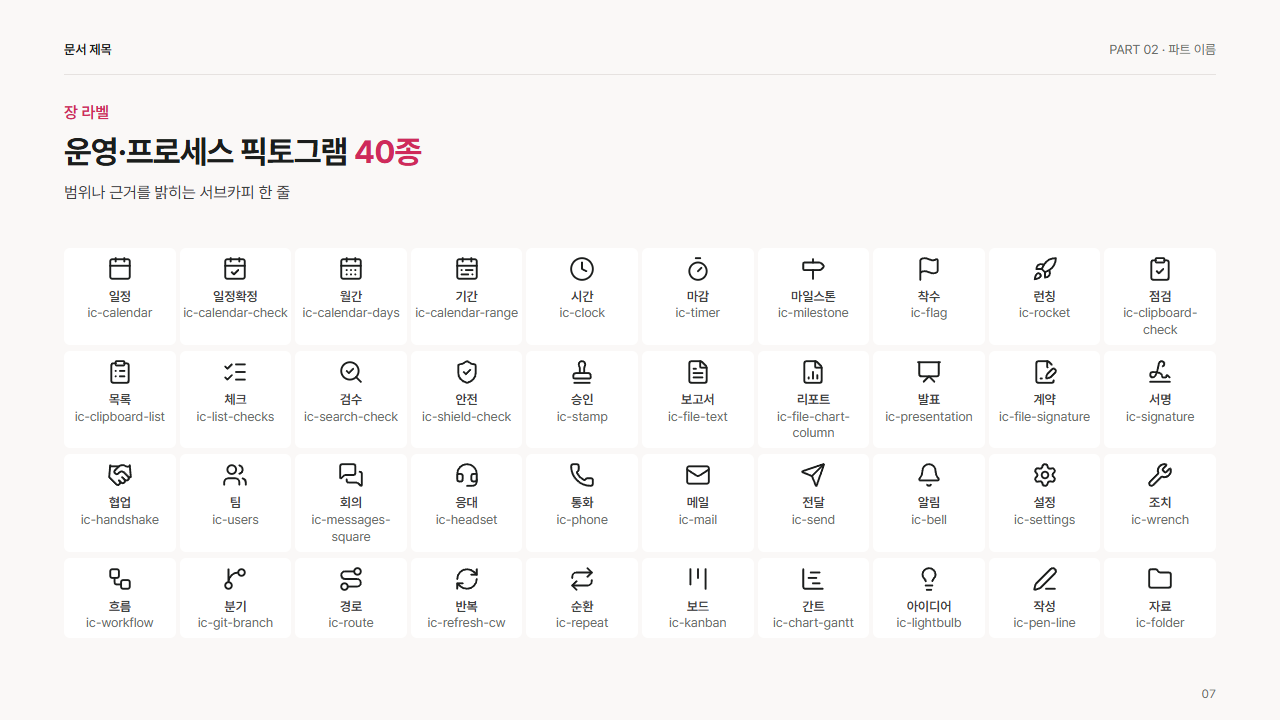Choose the shield-check icon for 안전
Image resolution: width=1280 pixels, height=720 pixels.
(467, 372)
